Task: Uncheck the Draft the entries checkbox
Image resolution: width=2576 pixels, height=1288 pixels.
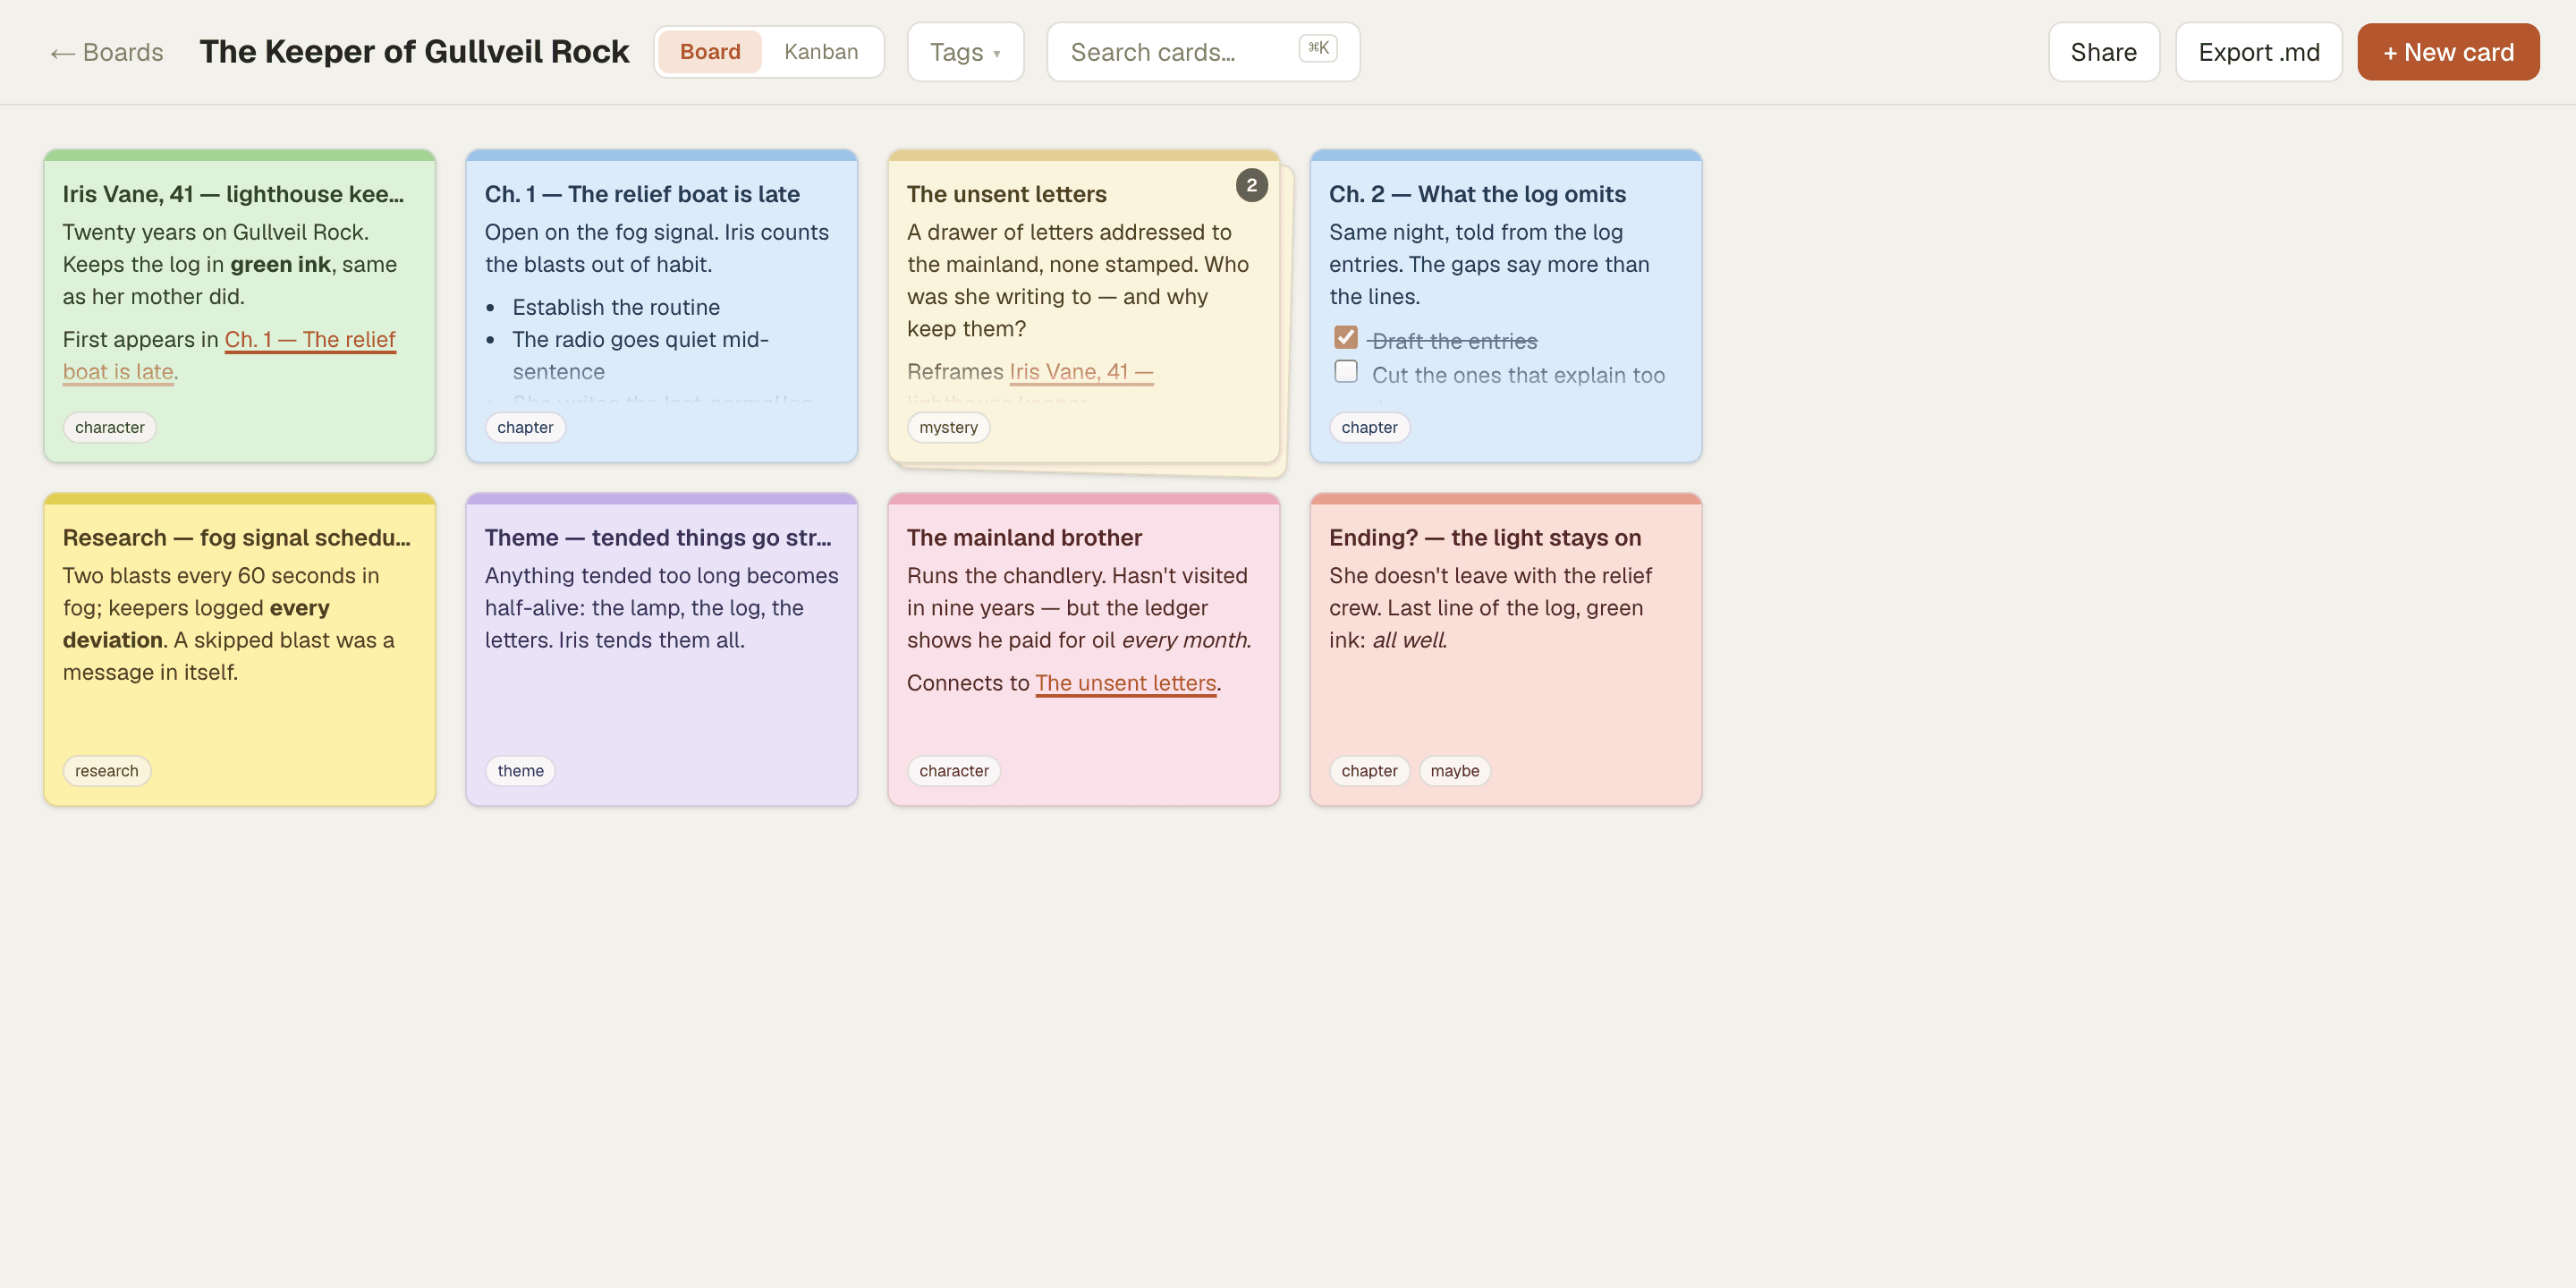Action: coord(1346,338)
